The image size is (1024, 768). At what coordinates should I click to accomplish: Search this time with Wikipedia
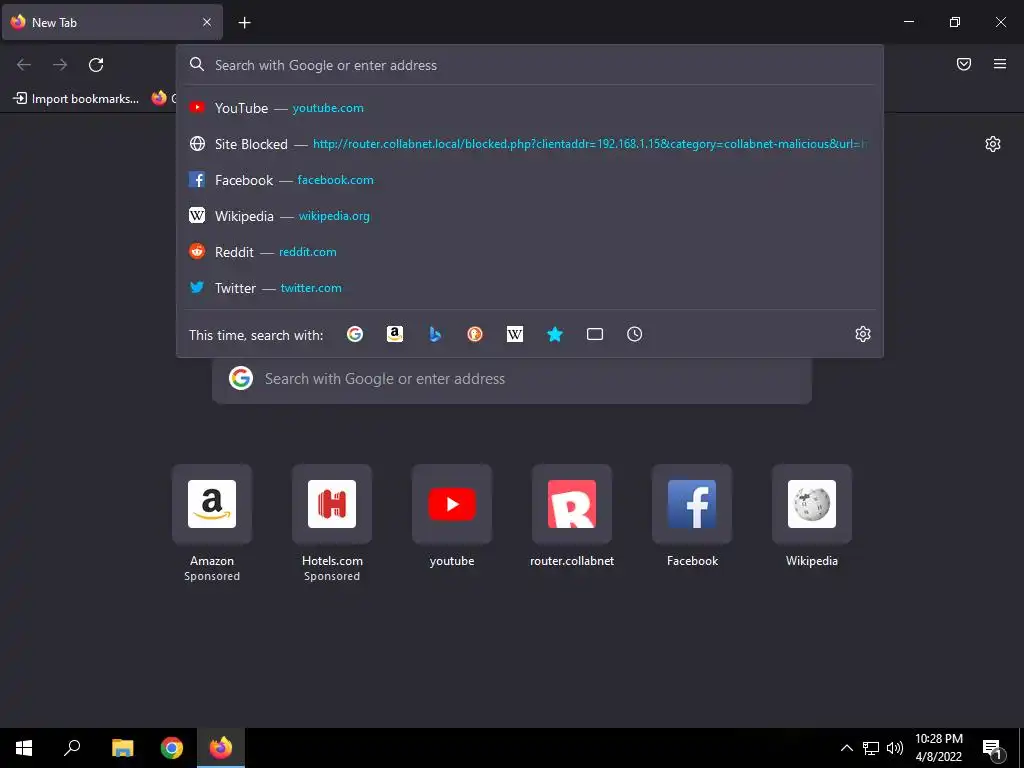pos(515,334)
